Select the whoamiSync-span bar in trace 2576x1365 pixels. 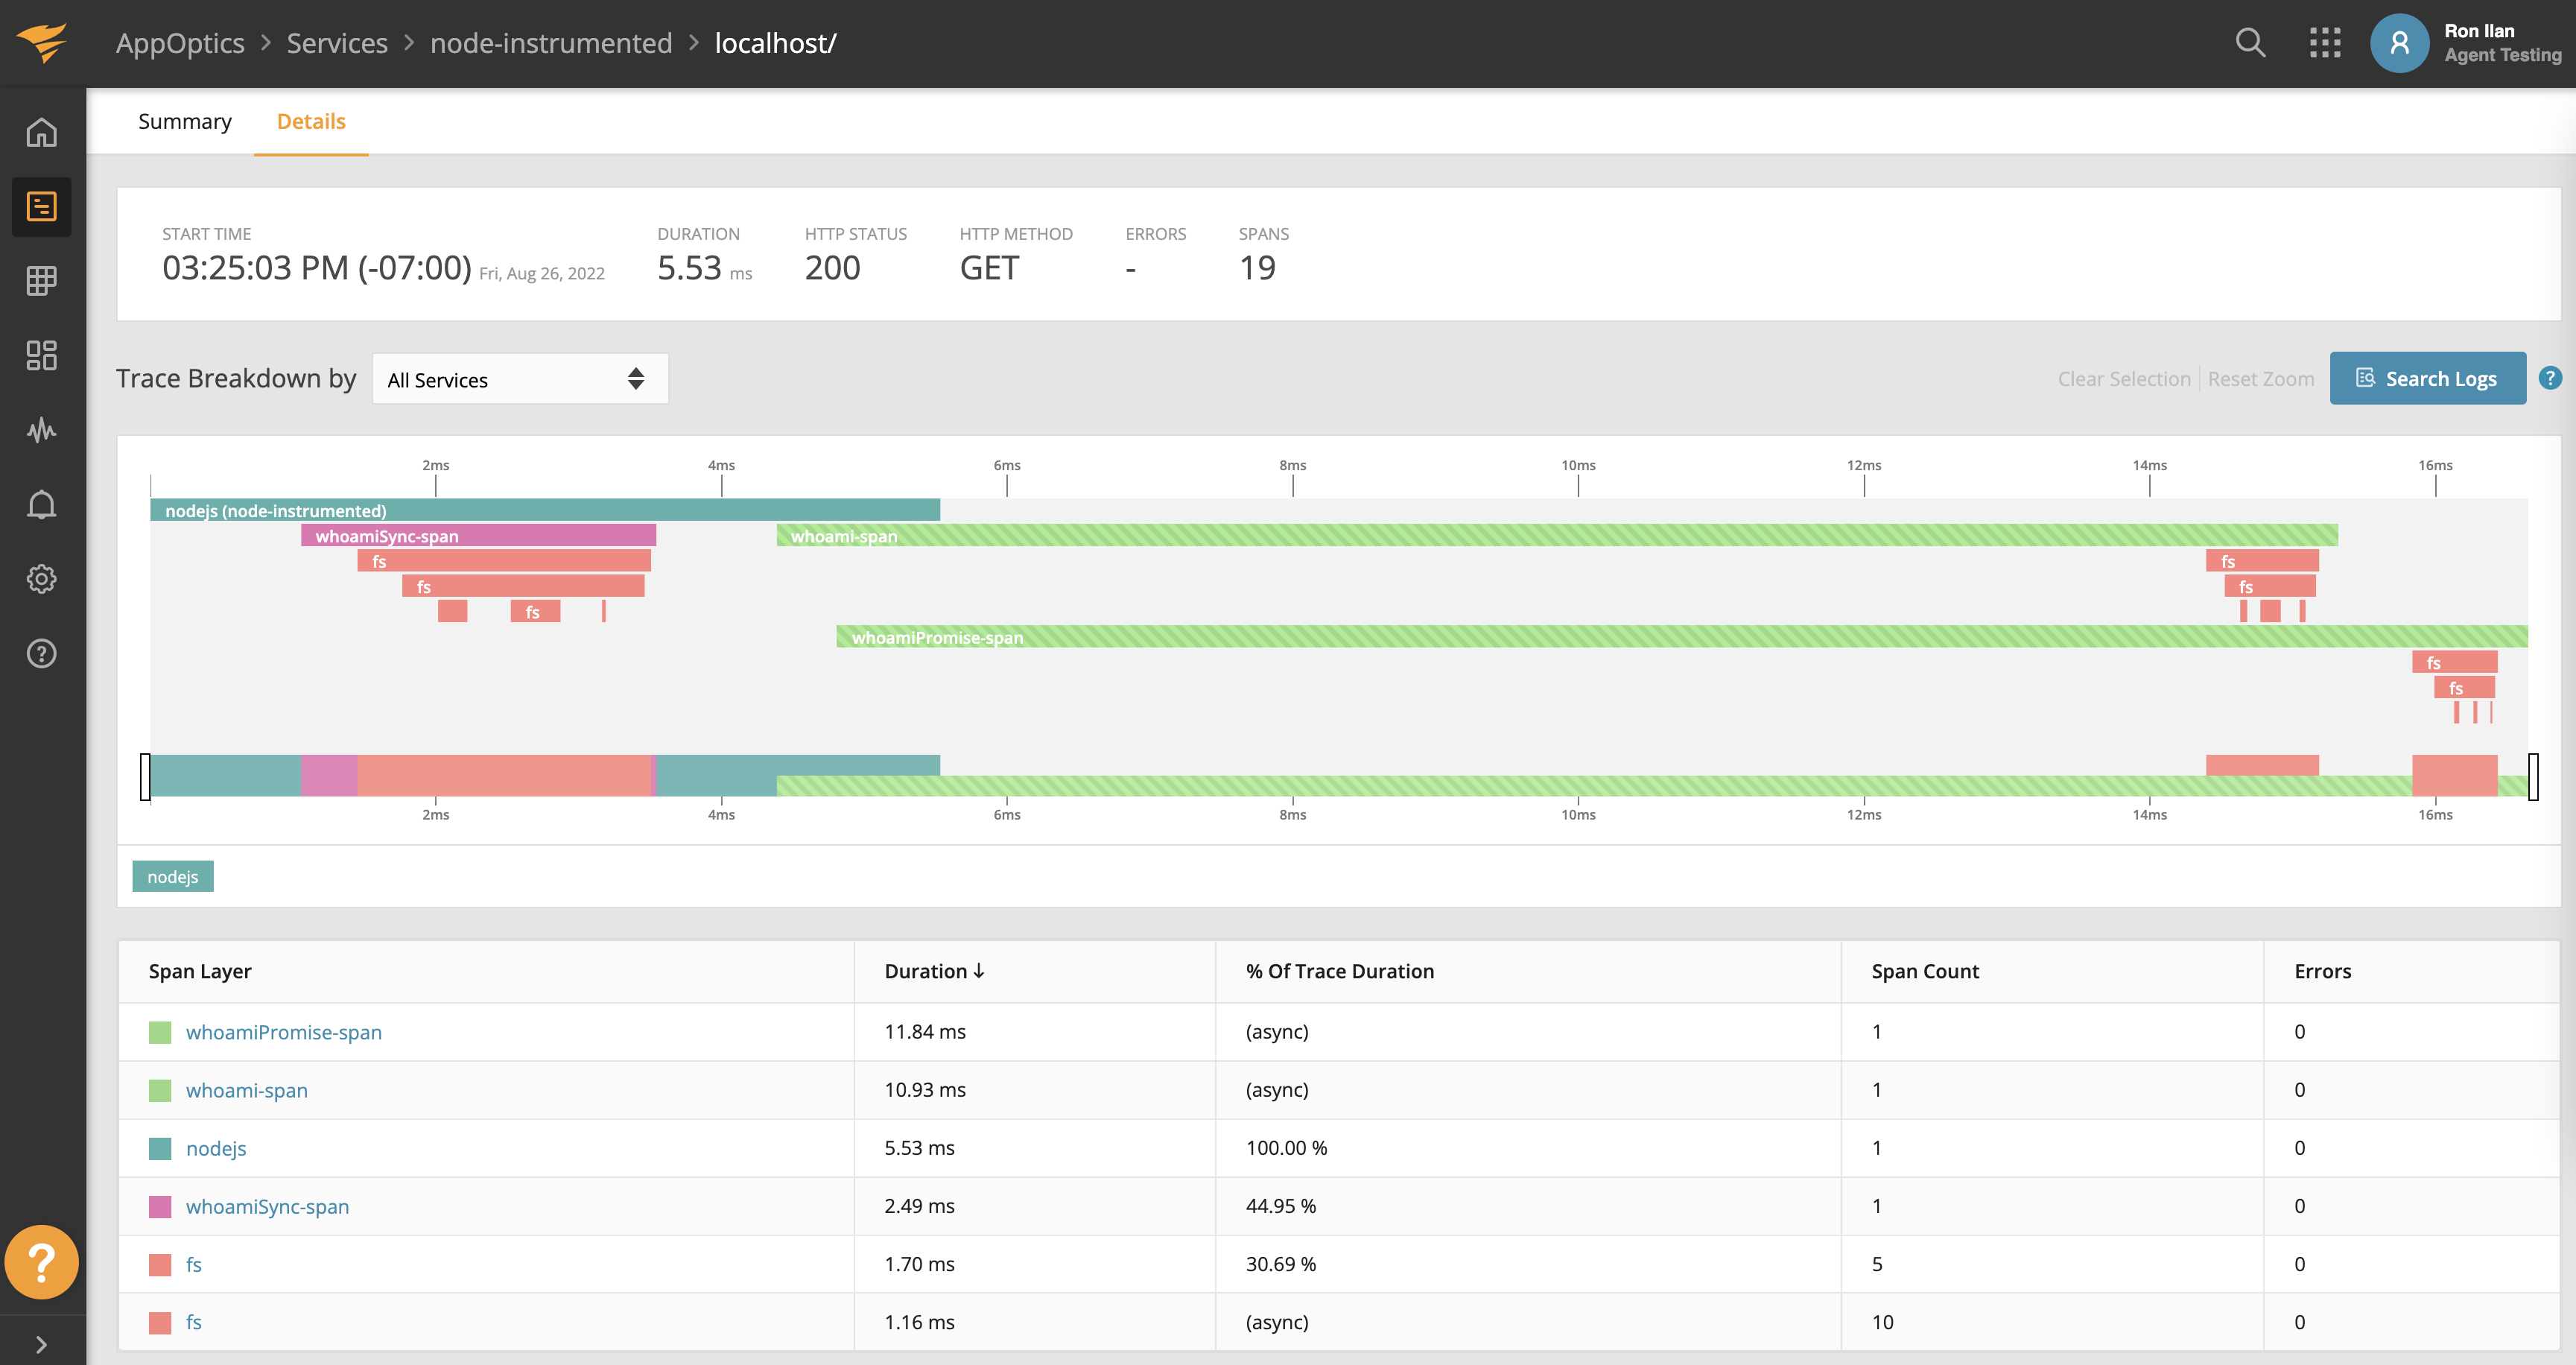pyautogui.click(x=478, y=536)
